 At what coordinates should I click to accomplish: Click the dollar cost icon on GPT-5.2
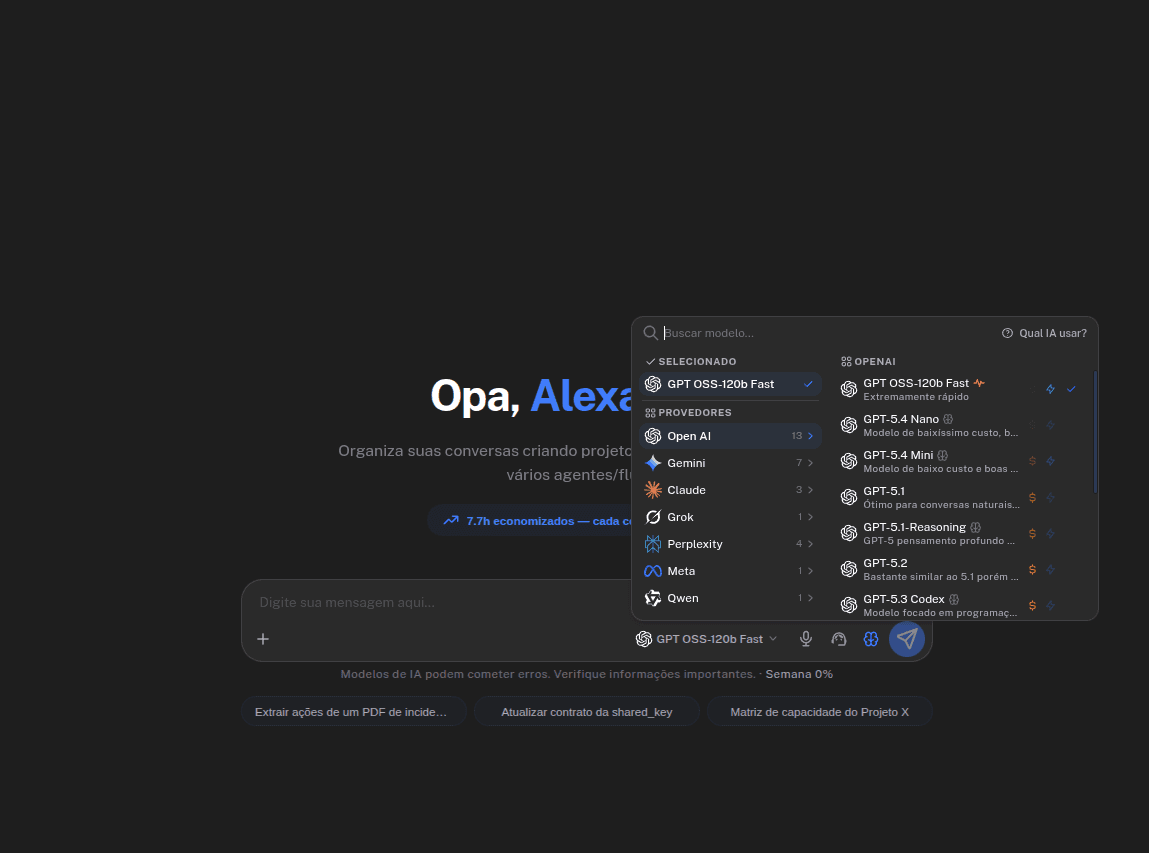(x=1032, y=569)
